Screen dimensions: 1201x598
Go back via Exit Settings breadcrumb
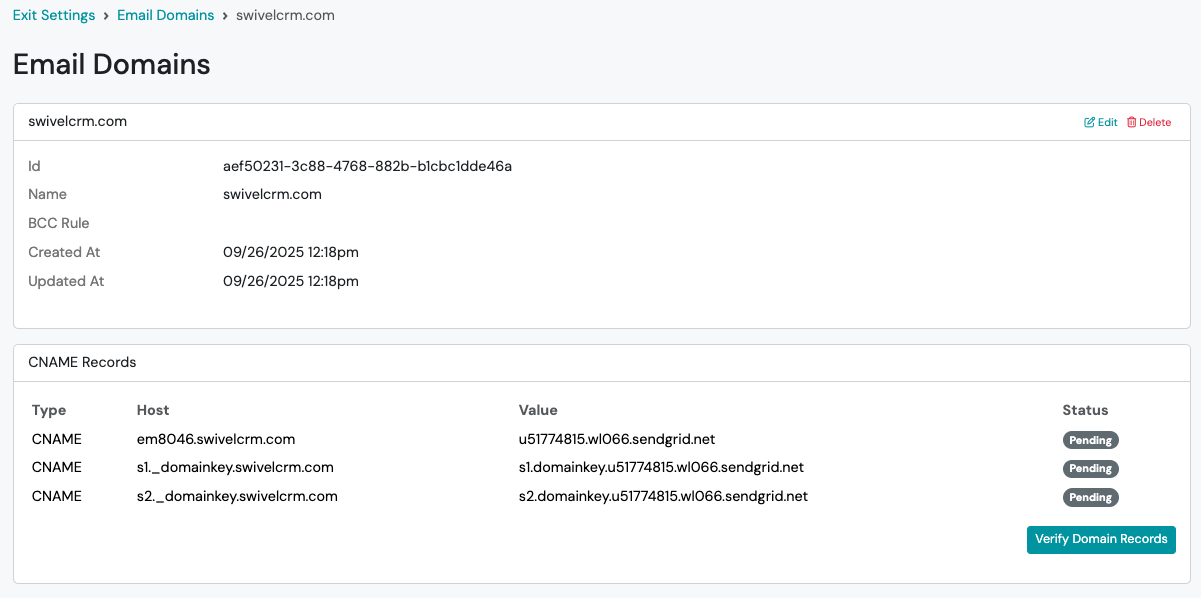[54, 15]
